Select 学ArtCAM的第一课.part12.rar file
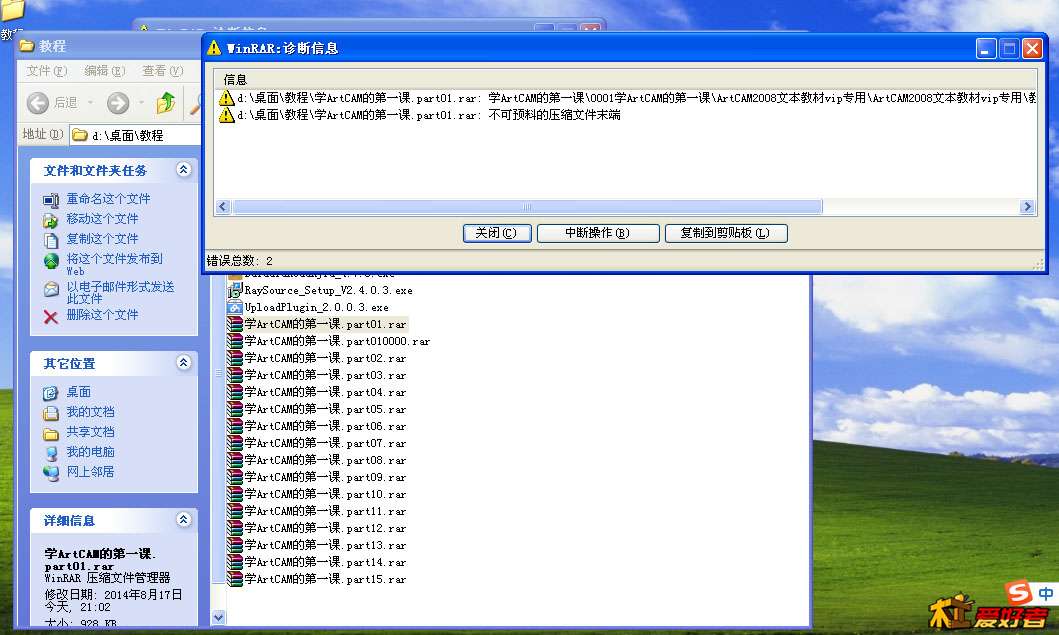1059x635 pixels. coord(317,528)
